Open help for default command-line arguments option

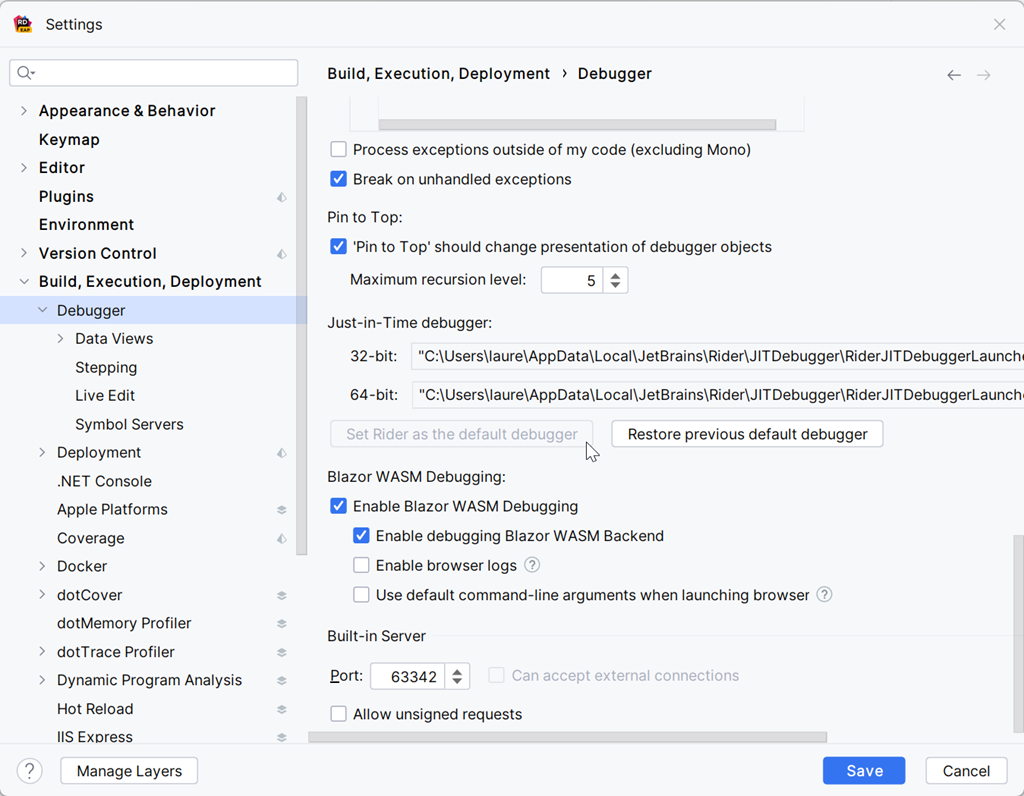[824, 594]
